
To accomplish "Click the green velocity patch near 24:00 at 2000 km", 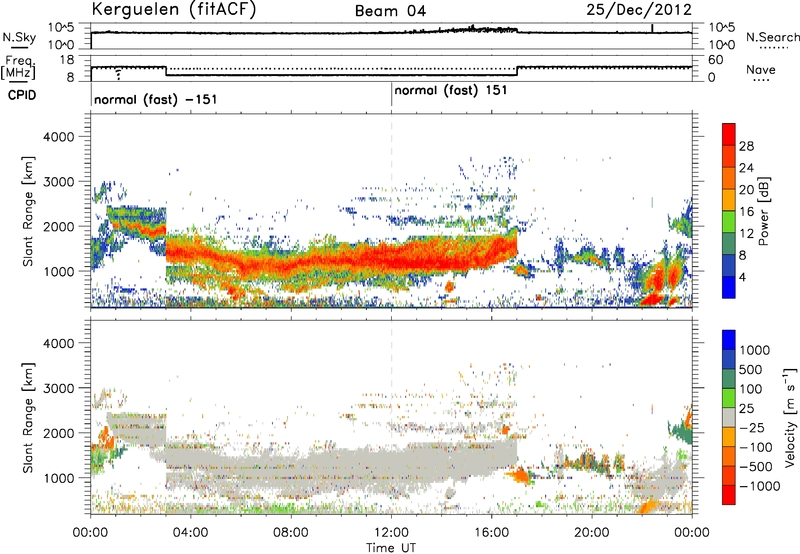I will coord(680,432).
